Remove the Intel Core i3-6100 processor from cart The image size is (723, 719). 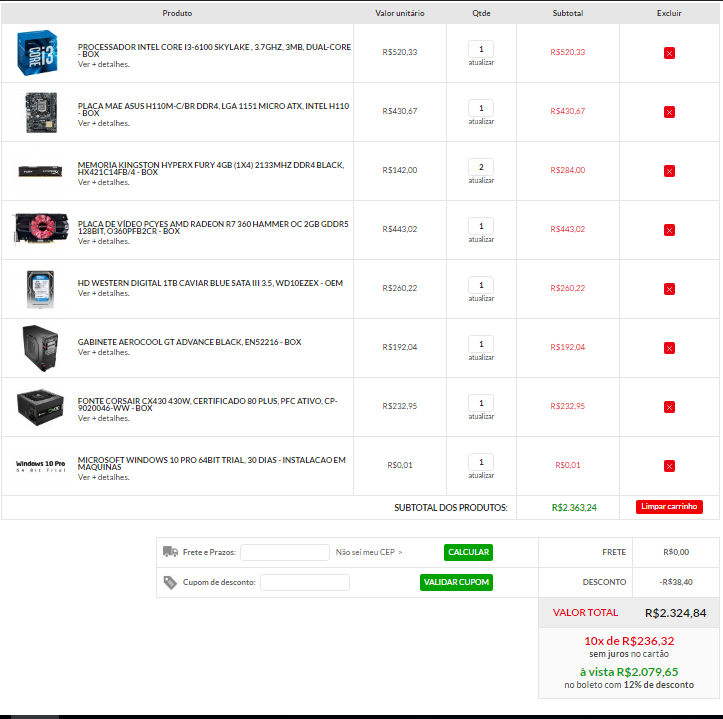point(669,53)
